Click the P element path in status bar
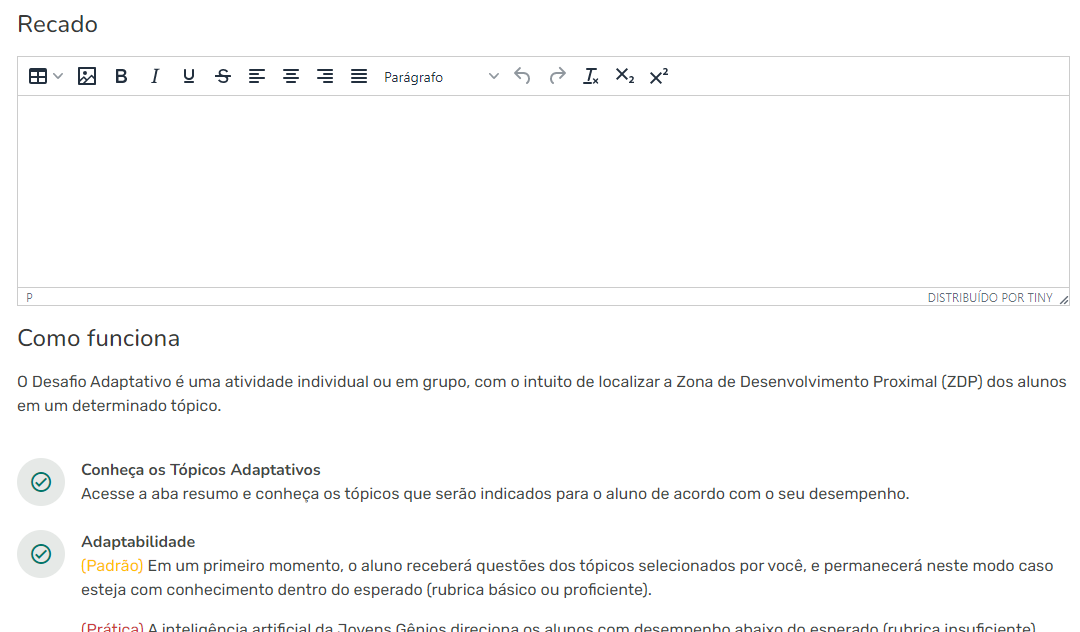Screen dimensions: 1080x632 point(29,298)
